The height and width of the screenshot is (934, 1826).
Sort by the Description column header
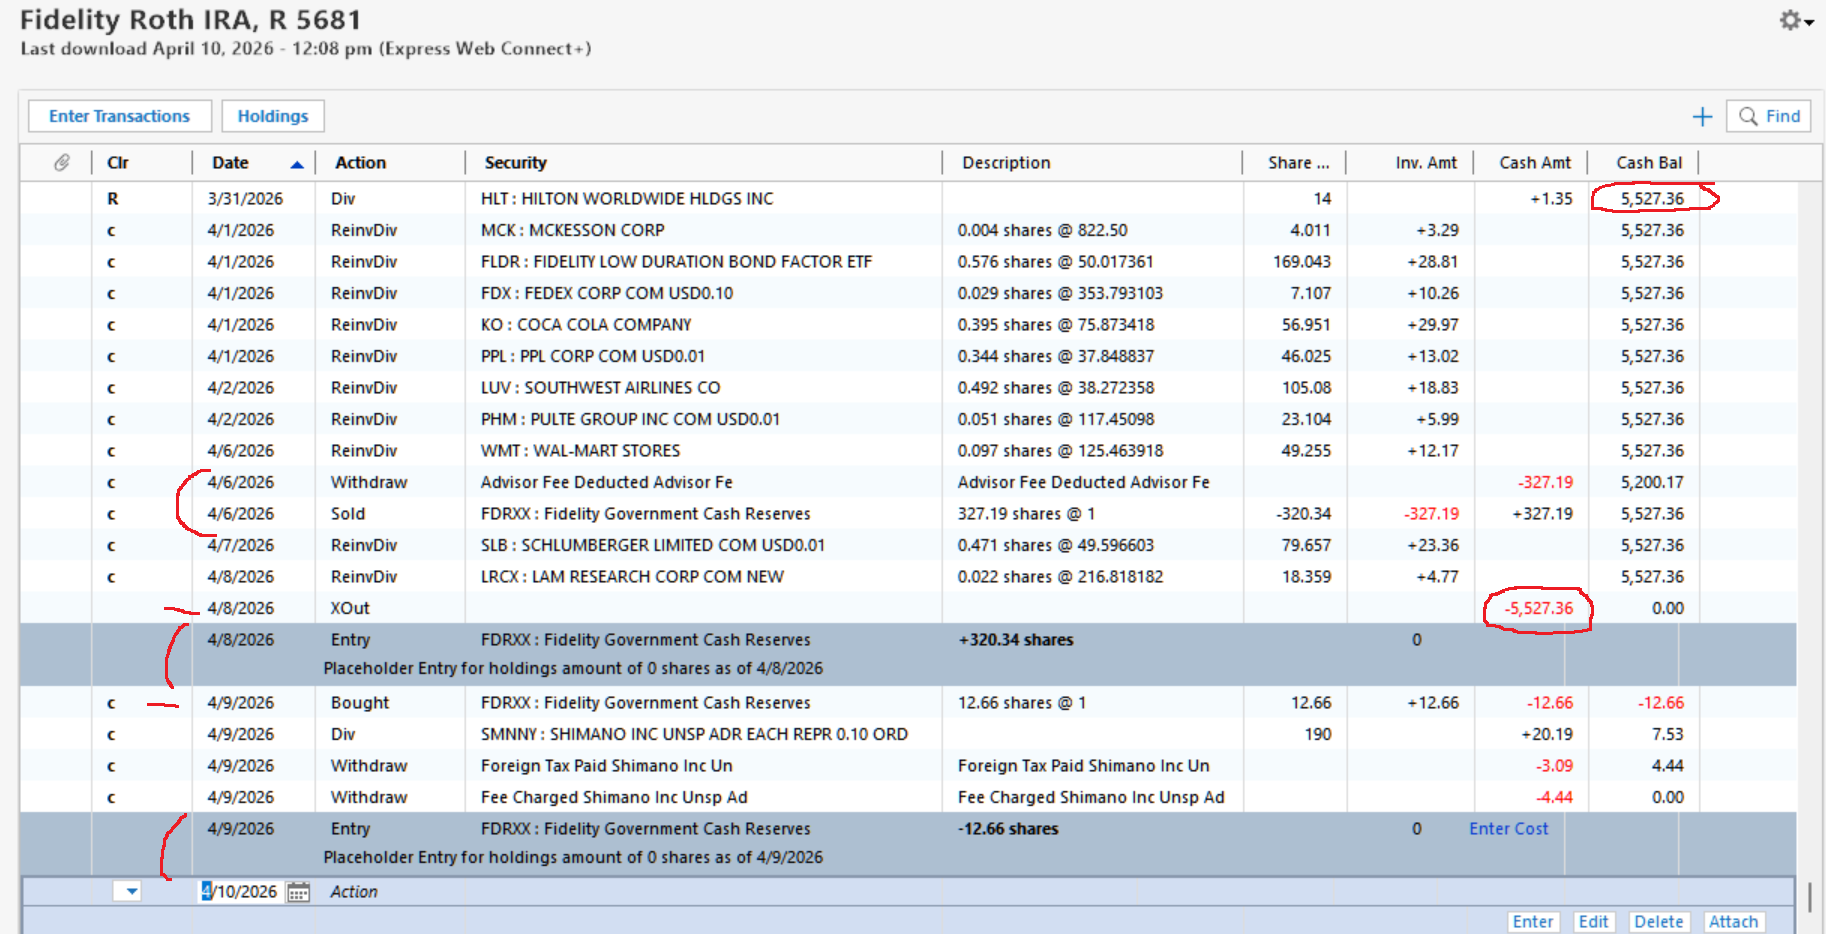click(1006, 162)
